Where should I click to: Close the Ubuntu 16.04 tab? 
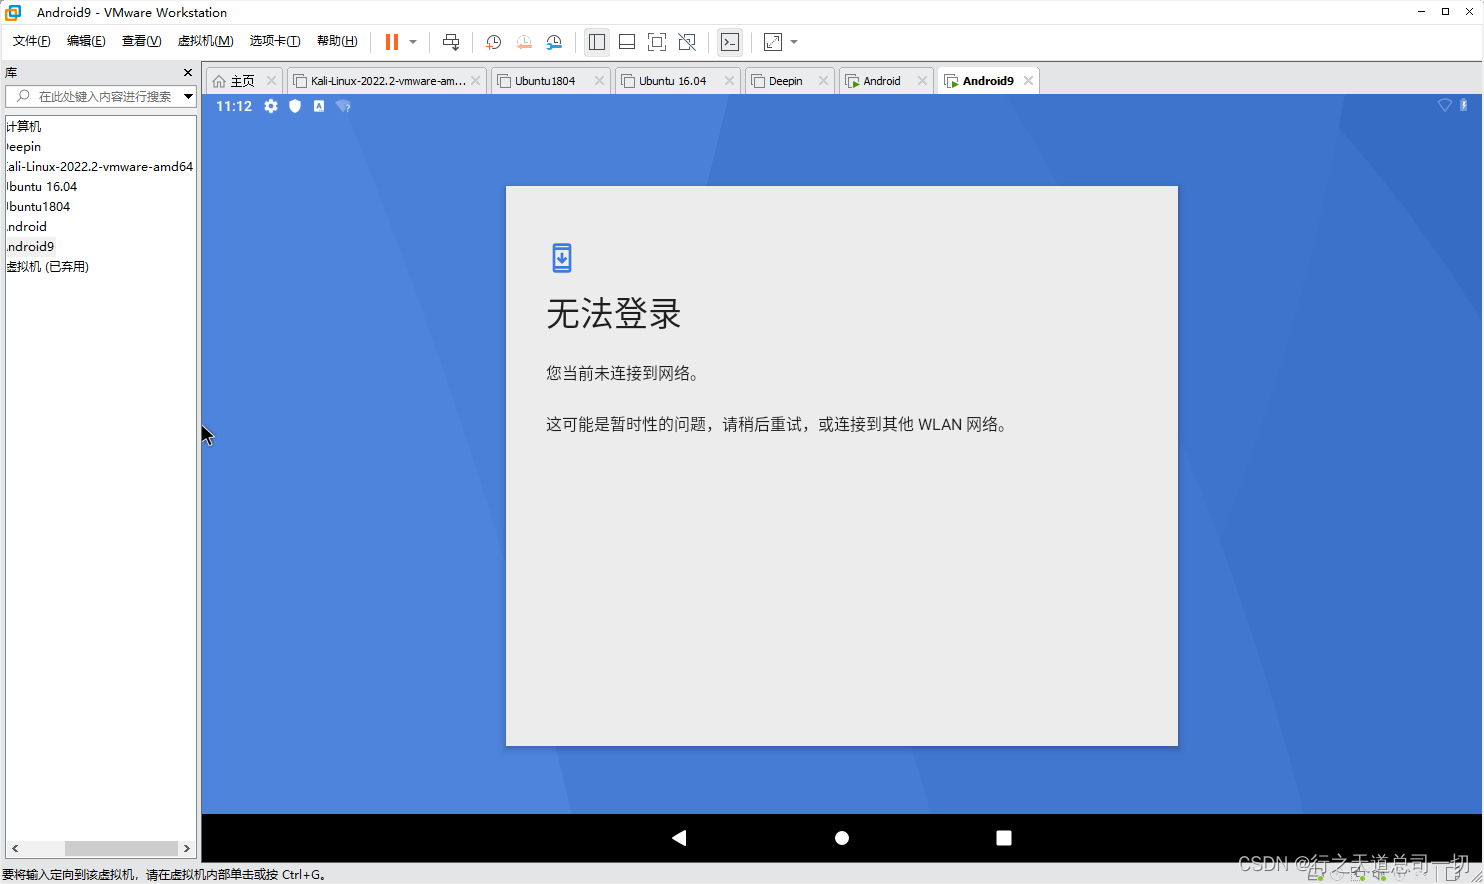[x=729, y=81]
